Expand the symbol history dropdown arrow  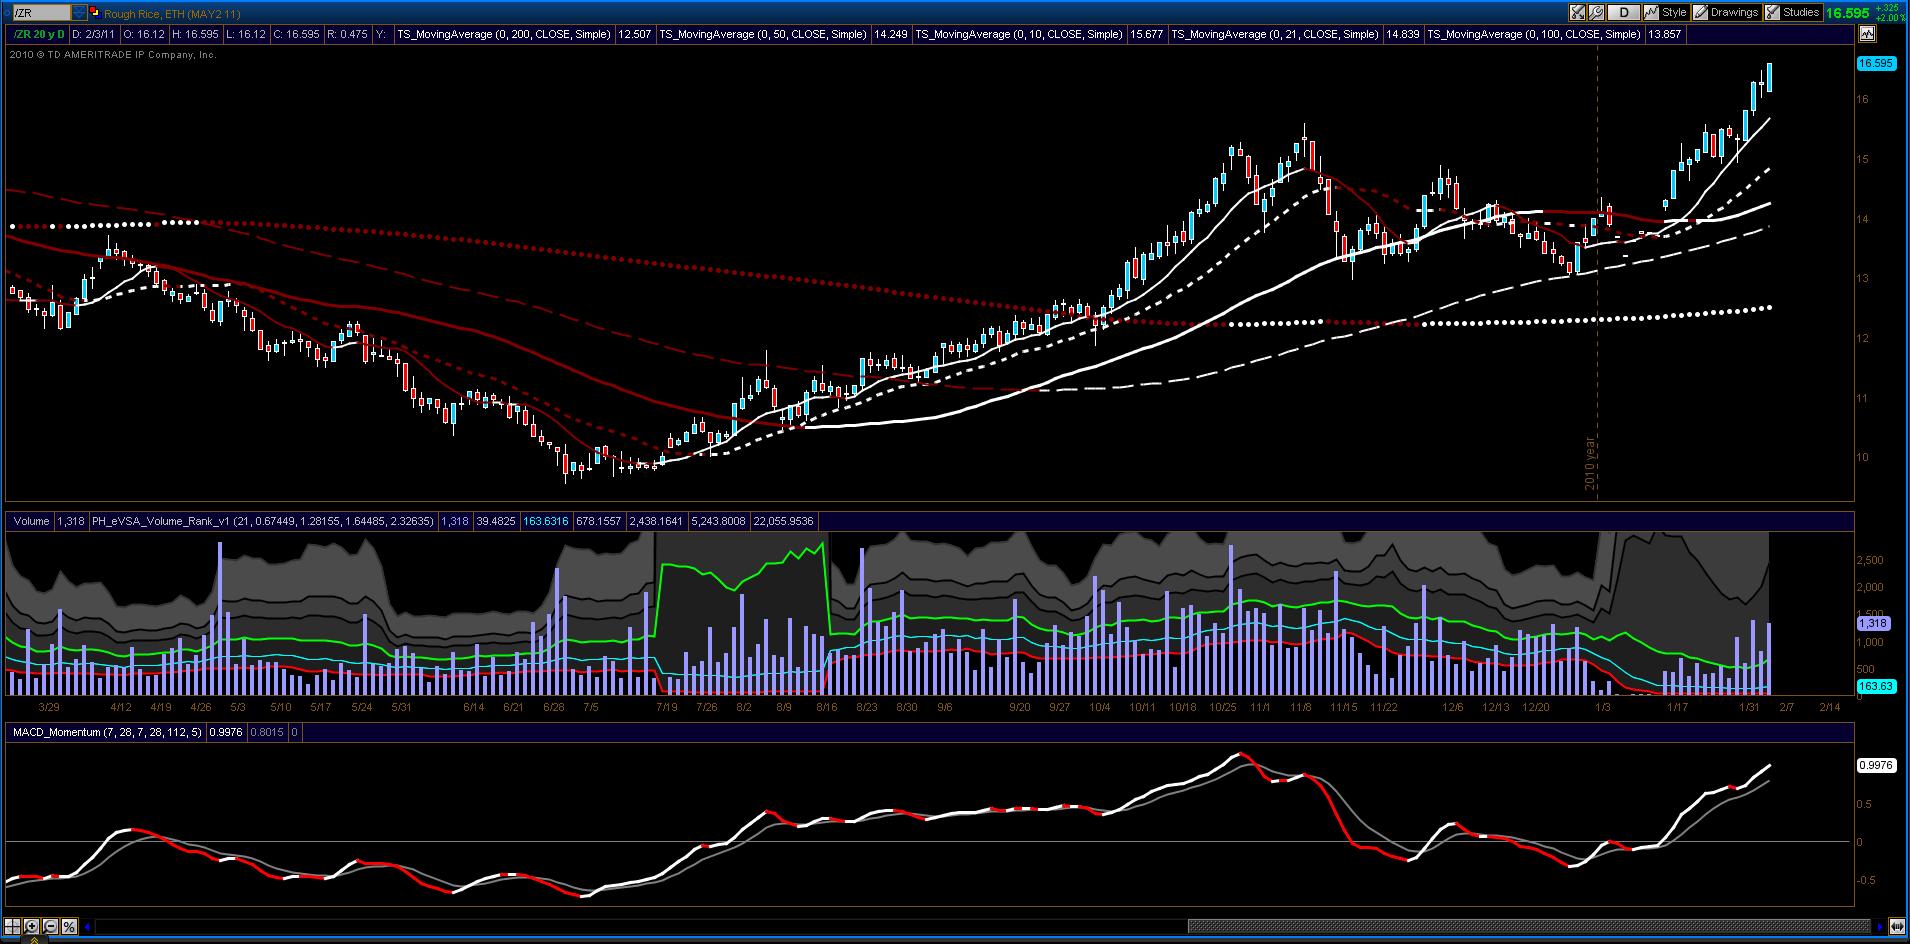[x=81, y=13]
